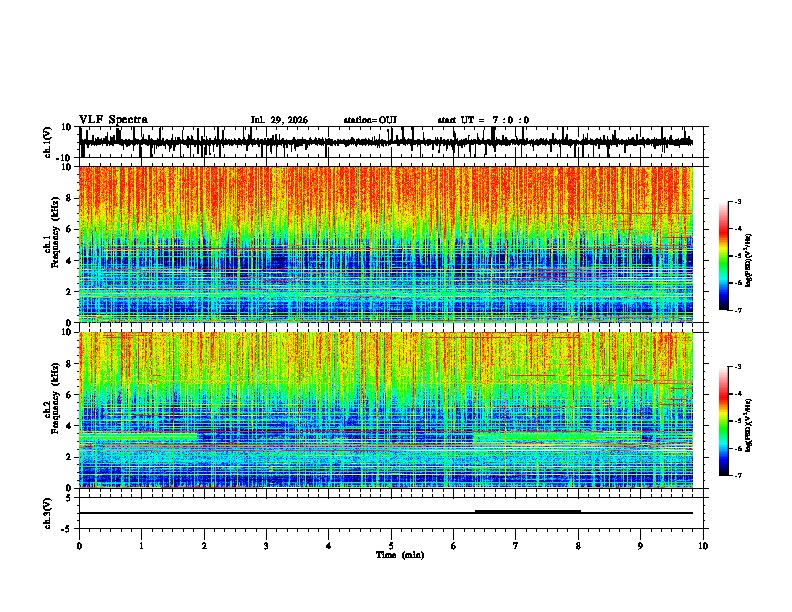792x612 pixels.
Task: Click time axis tick label "6"
Action: 454,546
